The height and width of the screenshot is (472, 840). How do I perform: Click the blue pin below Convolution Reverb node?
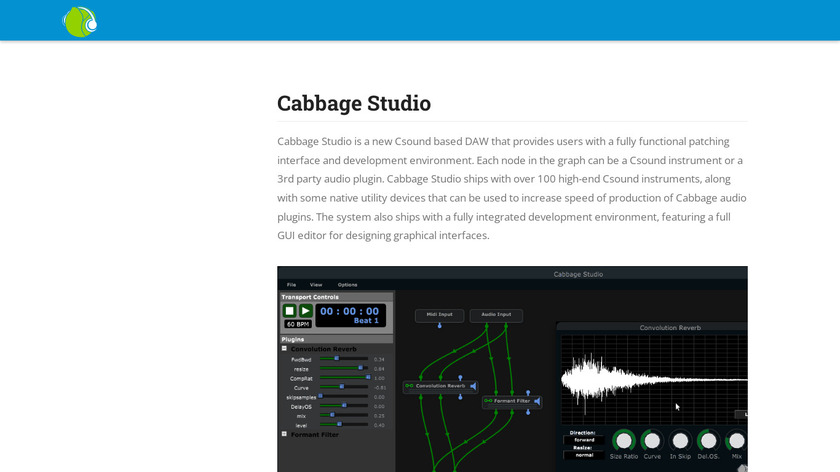click(460, 397)
